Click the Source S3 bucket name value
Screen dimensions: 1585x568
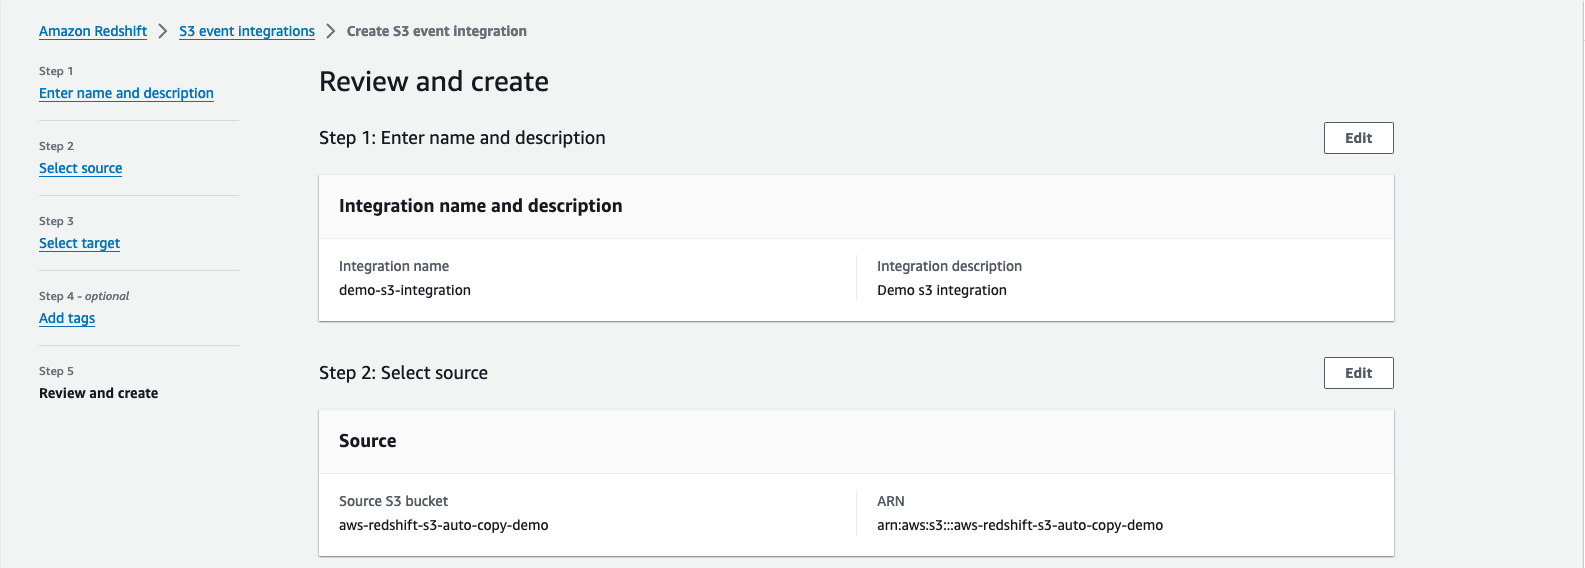443,525
